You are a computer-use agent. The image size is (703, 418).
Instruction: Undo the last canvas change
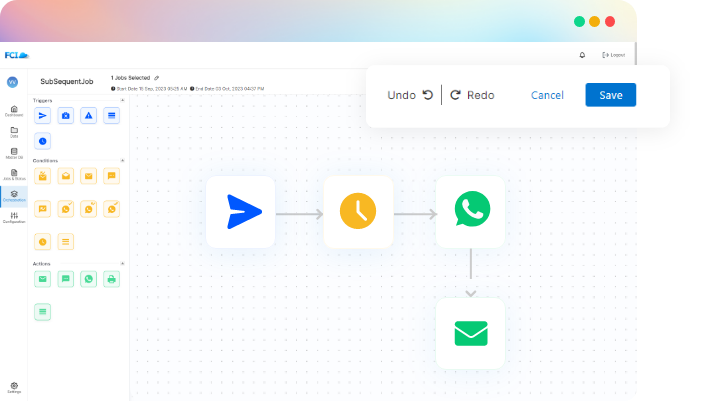(410, 95)
